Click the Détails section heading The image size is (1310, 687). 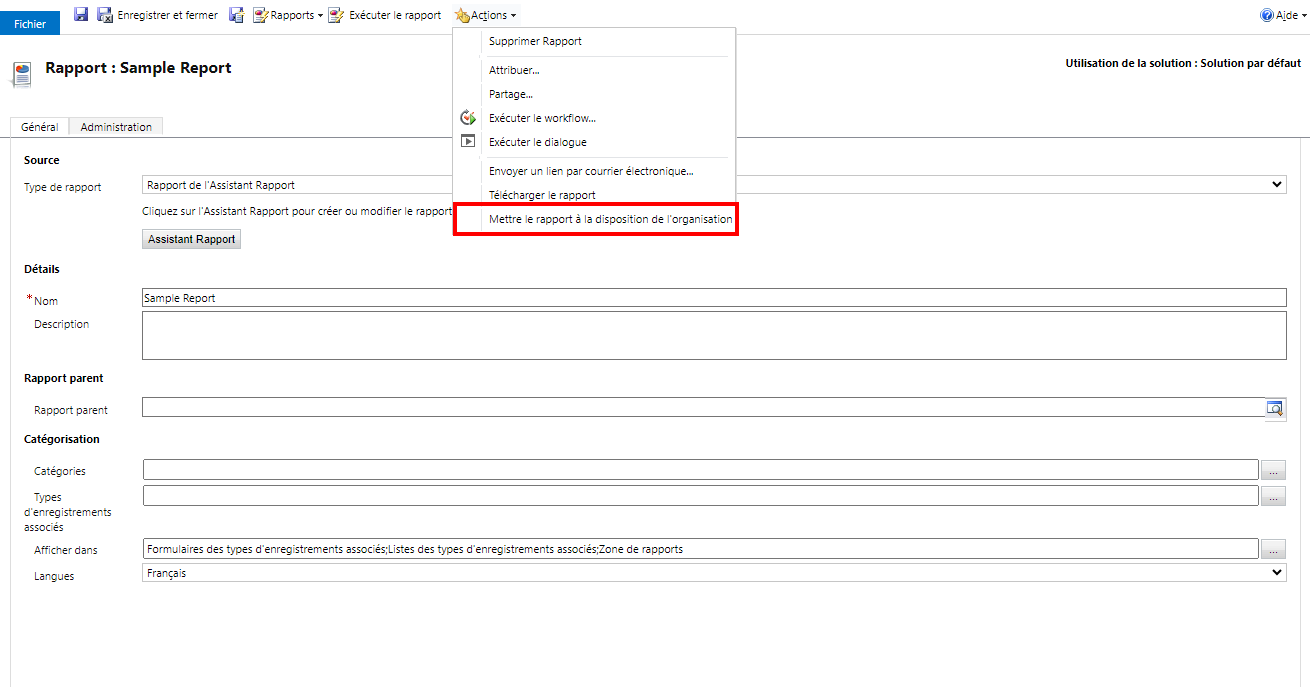[42, 269]
